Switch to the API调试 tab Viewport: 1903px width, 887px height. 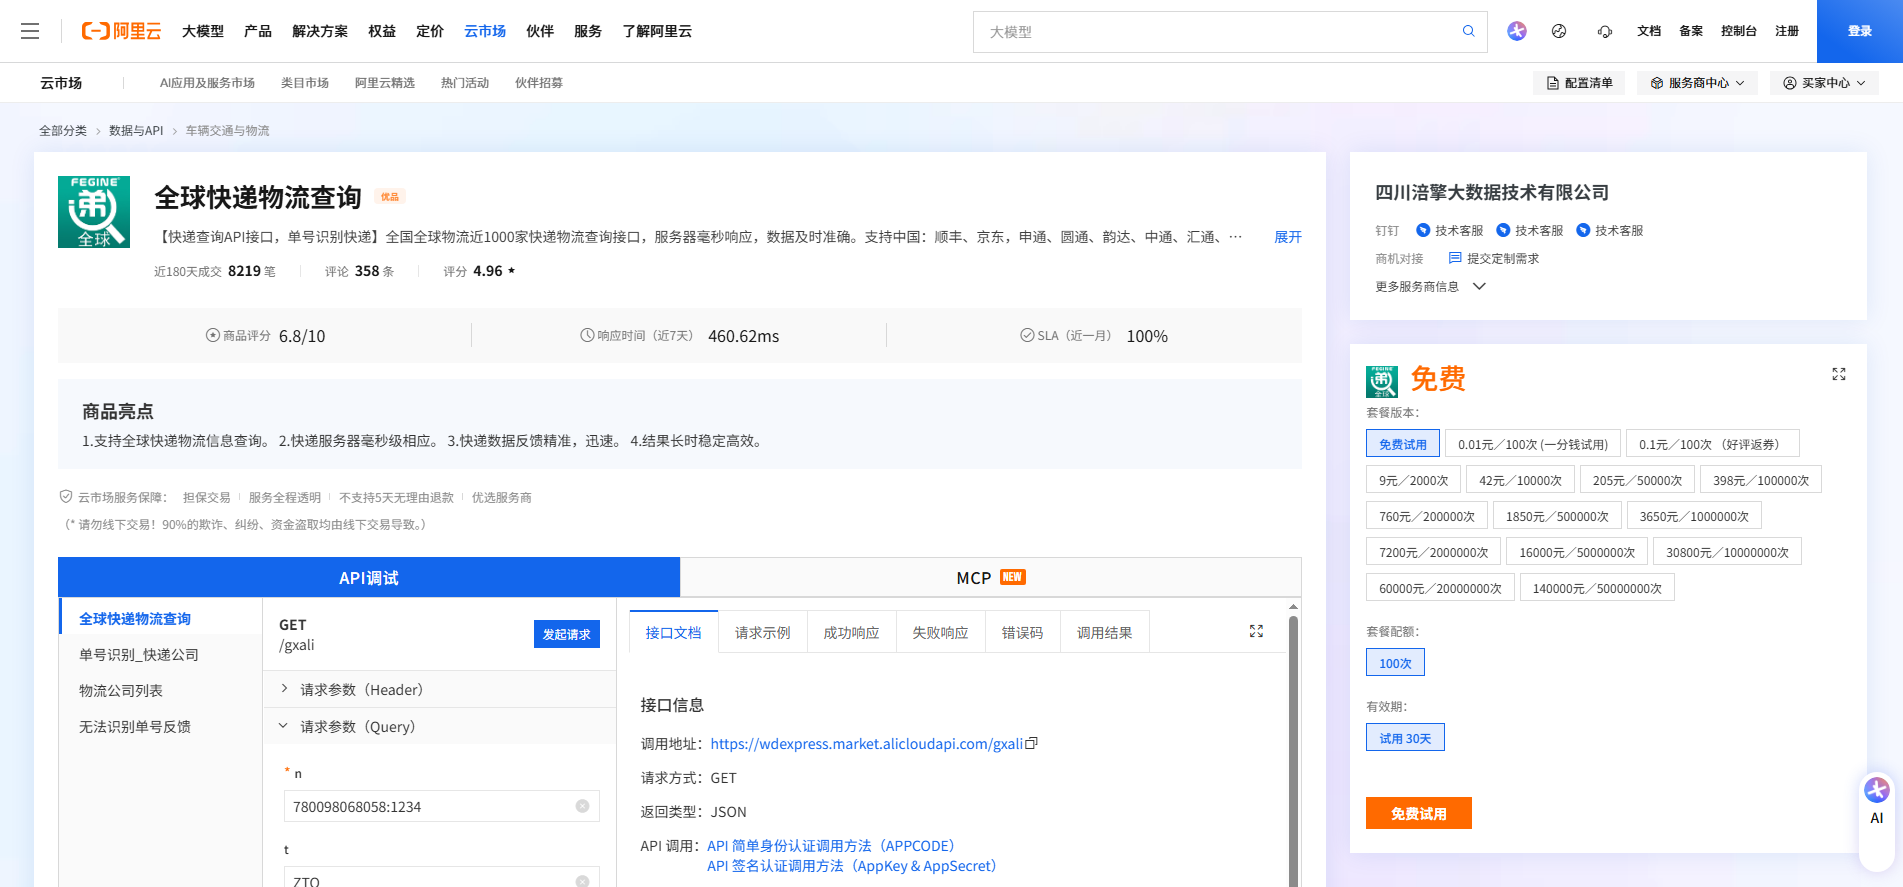pyautogui.click(x=369, y=577)
